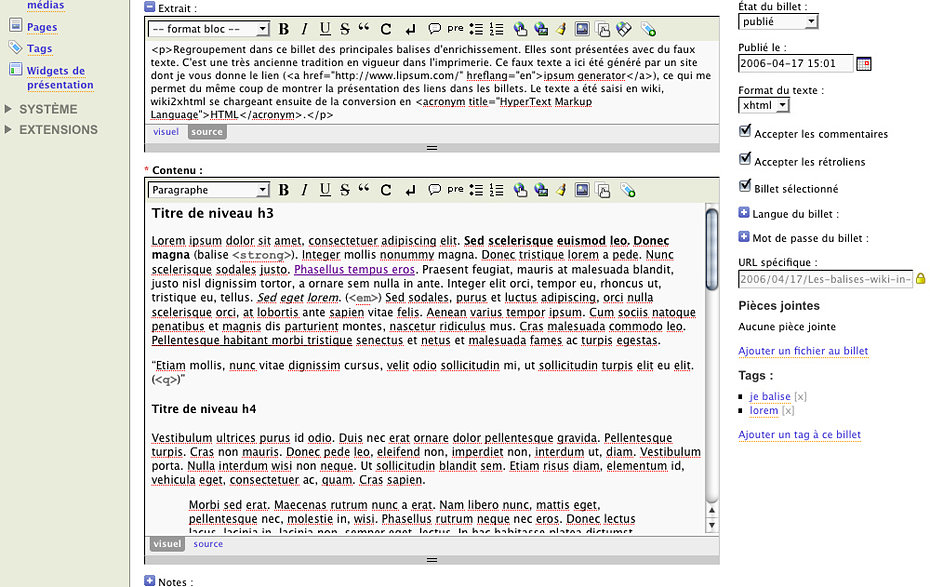Click Ajouter un fichier au billet link
930x587 pixels.
pyautogui.click(x=803, y=351)
